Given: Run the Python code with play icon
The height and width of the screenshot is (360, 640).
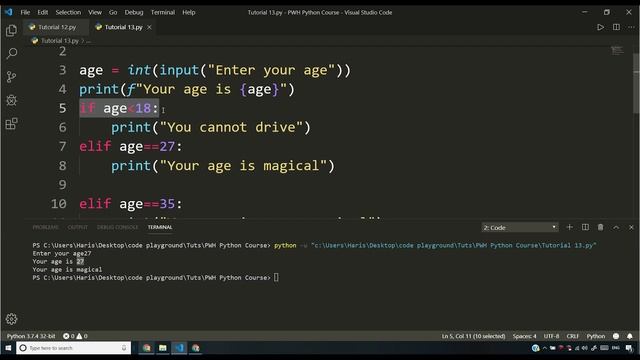Looking at the screenshot, I should (x=600, y=27).
